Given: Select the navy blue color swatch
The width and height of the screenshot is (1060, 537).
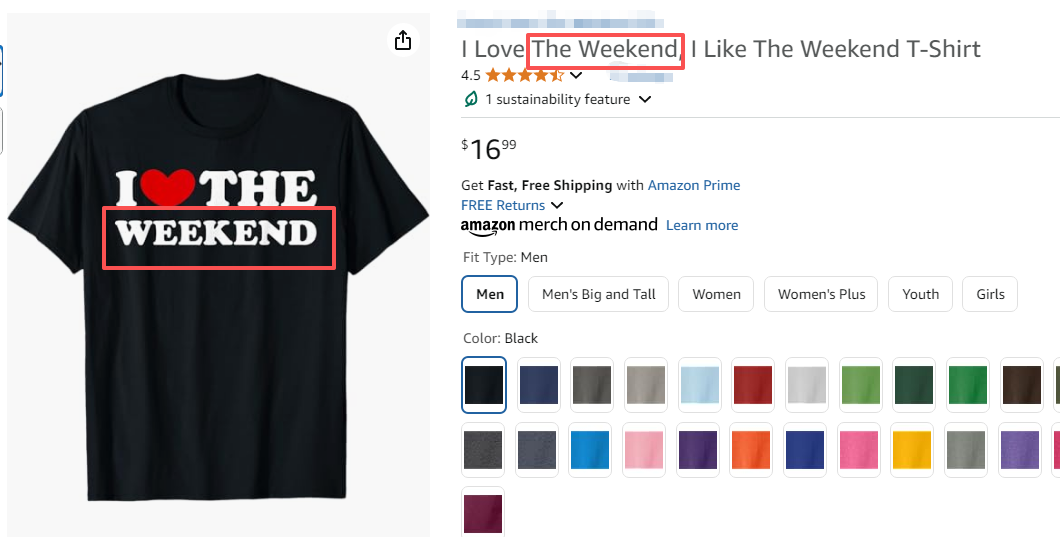Looking at the screenshot, I should point(539,385).
